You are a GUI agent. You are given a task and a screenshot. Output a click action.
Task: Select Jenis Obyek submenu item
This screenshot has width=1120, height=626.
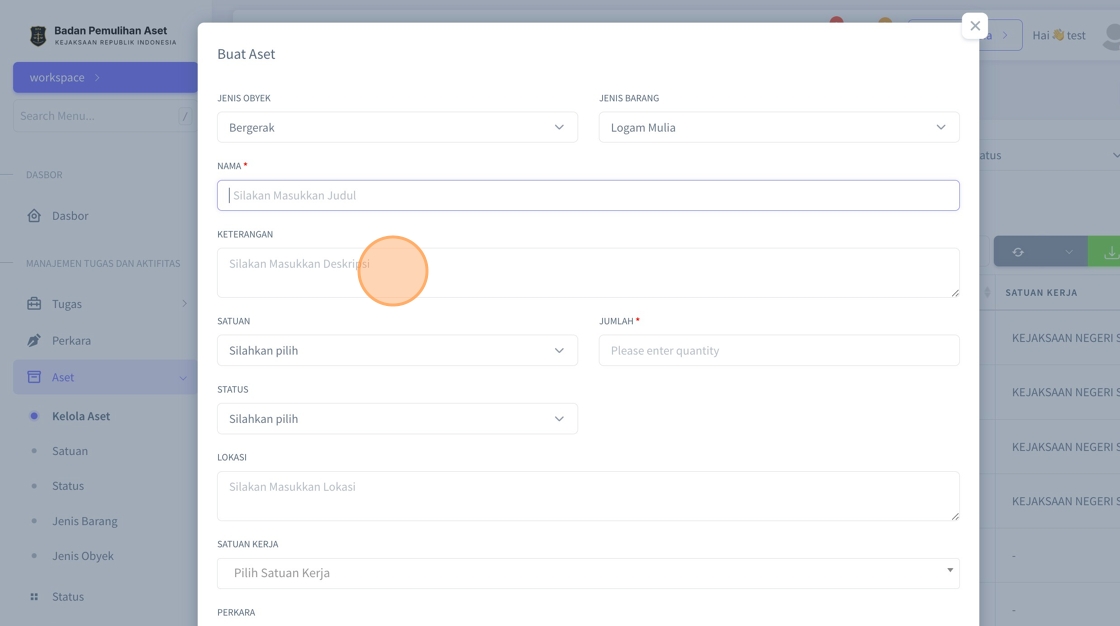(x=83, y=556)
